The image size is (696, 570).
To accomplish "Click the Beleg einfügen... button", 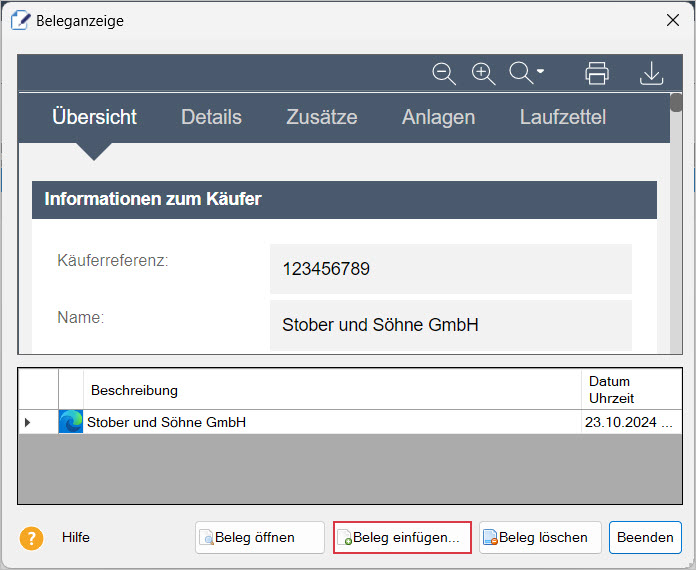I will pyautogui.click(x=402, y=537).
